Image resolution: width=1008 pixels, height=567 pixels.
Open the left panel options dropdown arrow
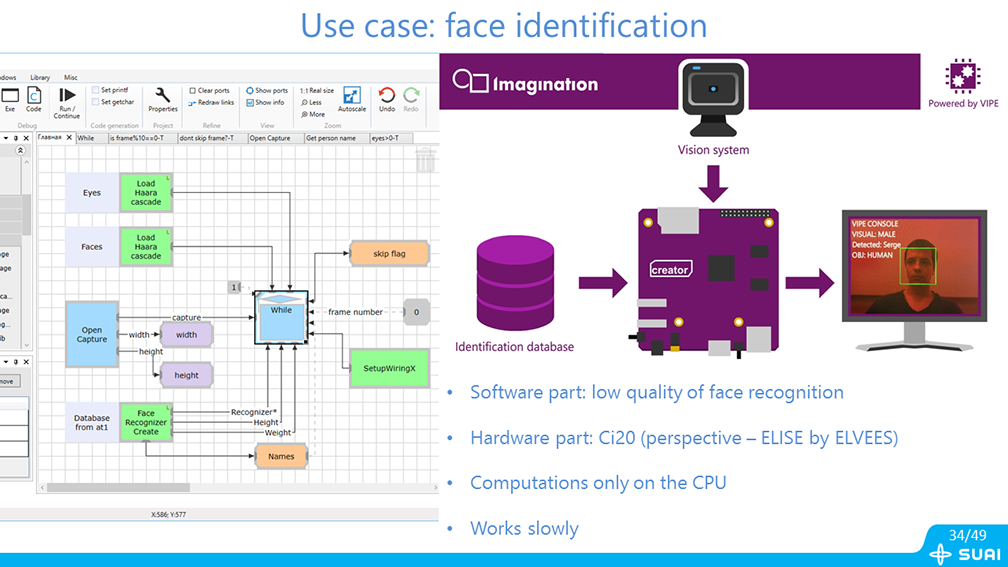[x=6, y=137]
